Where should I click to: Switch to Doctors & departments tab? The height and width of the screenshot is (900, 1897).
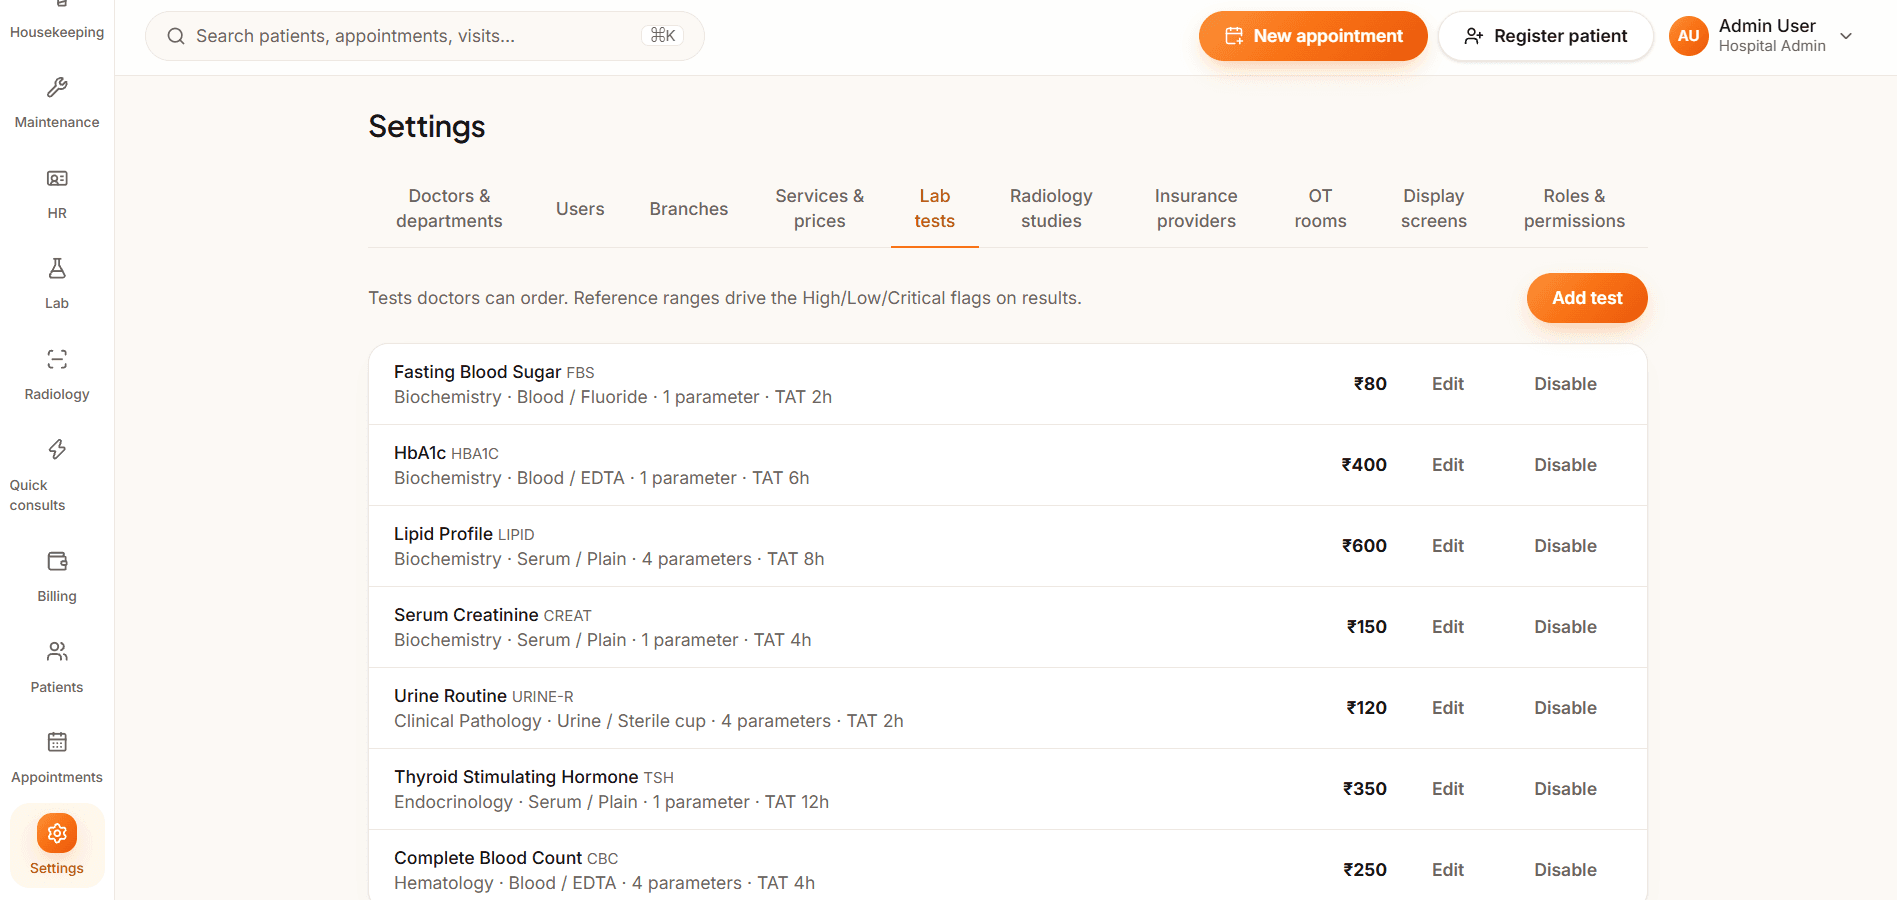click(449, 208)
